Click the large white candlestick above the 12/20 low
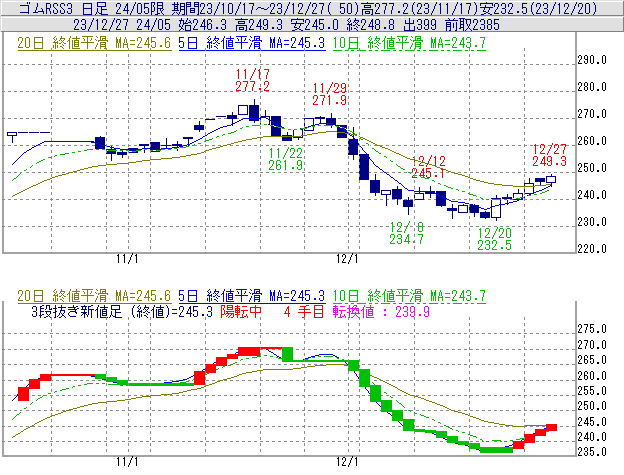 click(x=496, y=208)
